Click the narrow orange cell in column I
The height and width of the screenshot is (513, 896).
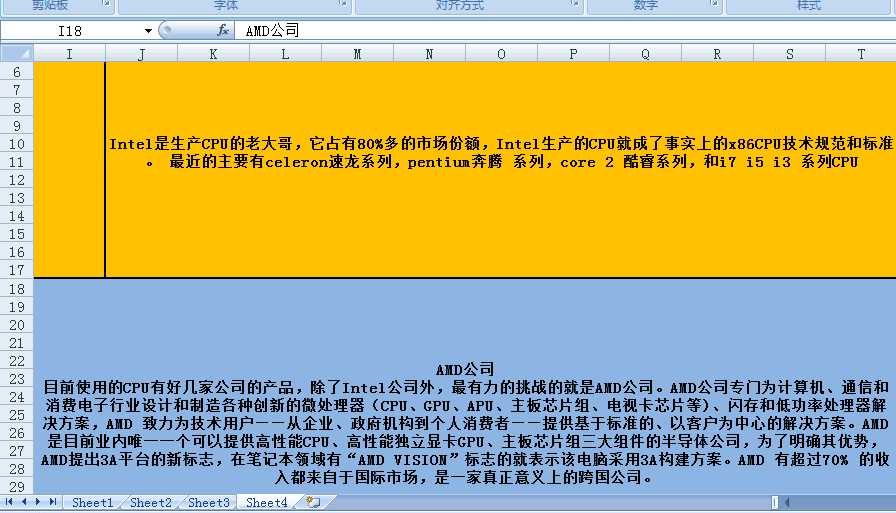[x=69, y=170]
